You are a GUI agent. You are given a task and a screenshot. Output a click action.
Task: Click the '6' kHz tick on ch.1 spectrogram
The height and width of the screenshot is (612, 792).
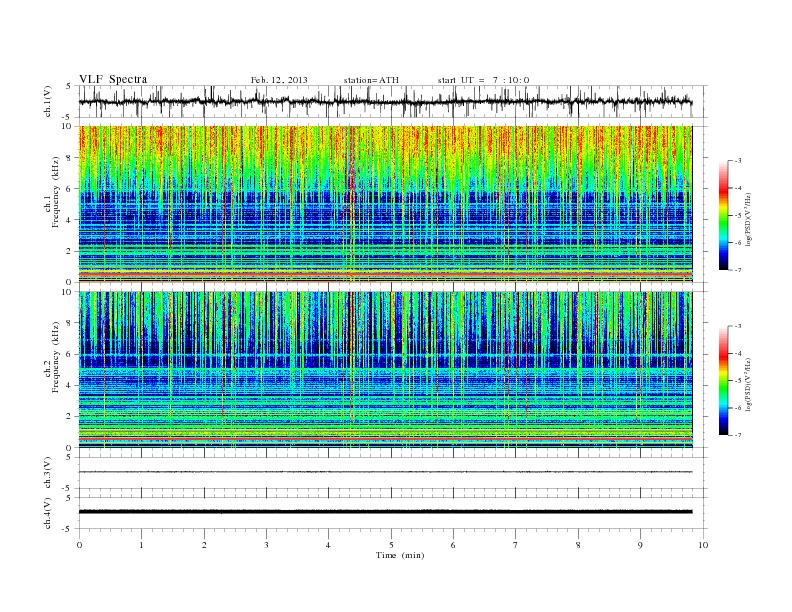tap(69, 188)
